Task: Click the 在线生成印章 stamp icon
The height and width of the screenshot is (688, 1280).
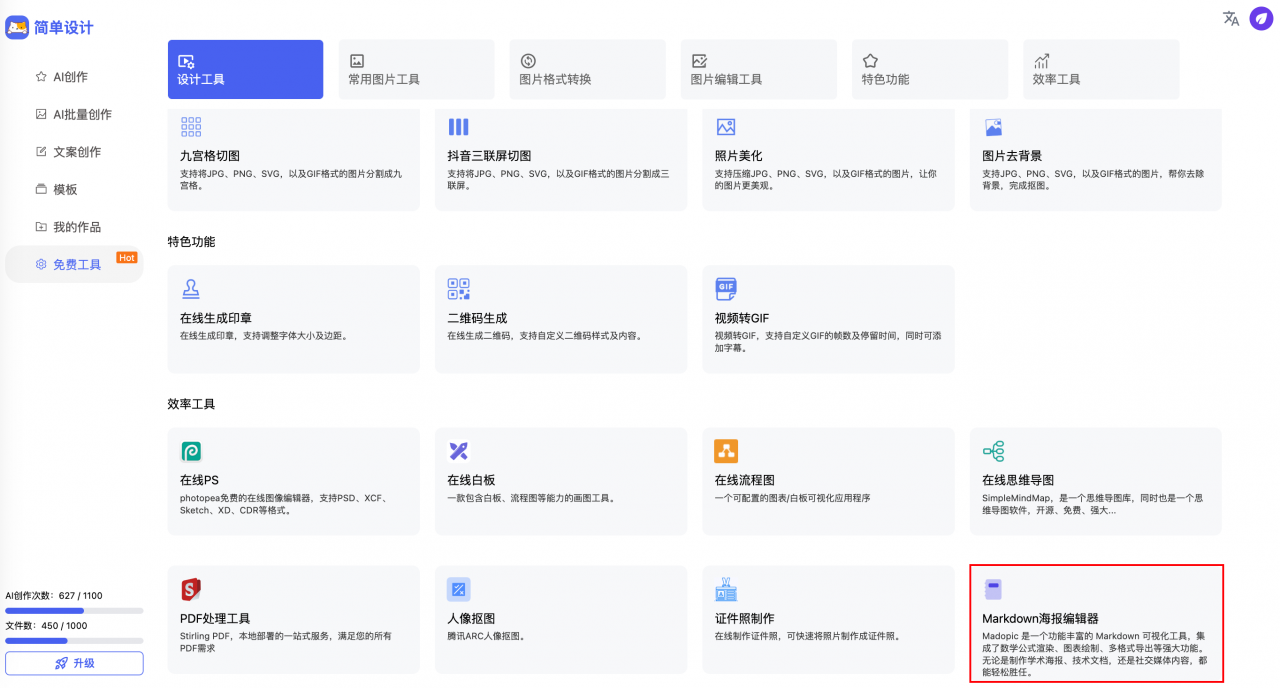Action: pos(191,289)
